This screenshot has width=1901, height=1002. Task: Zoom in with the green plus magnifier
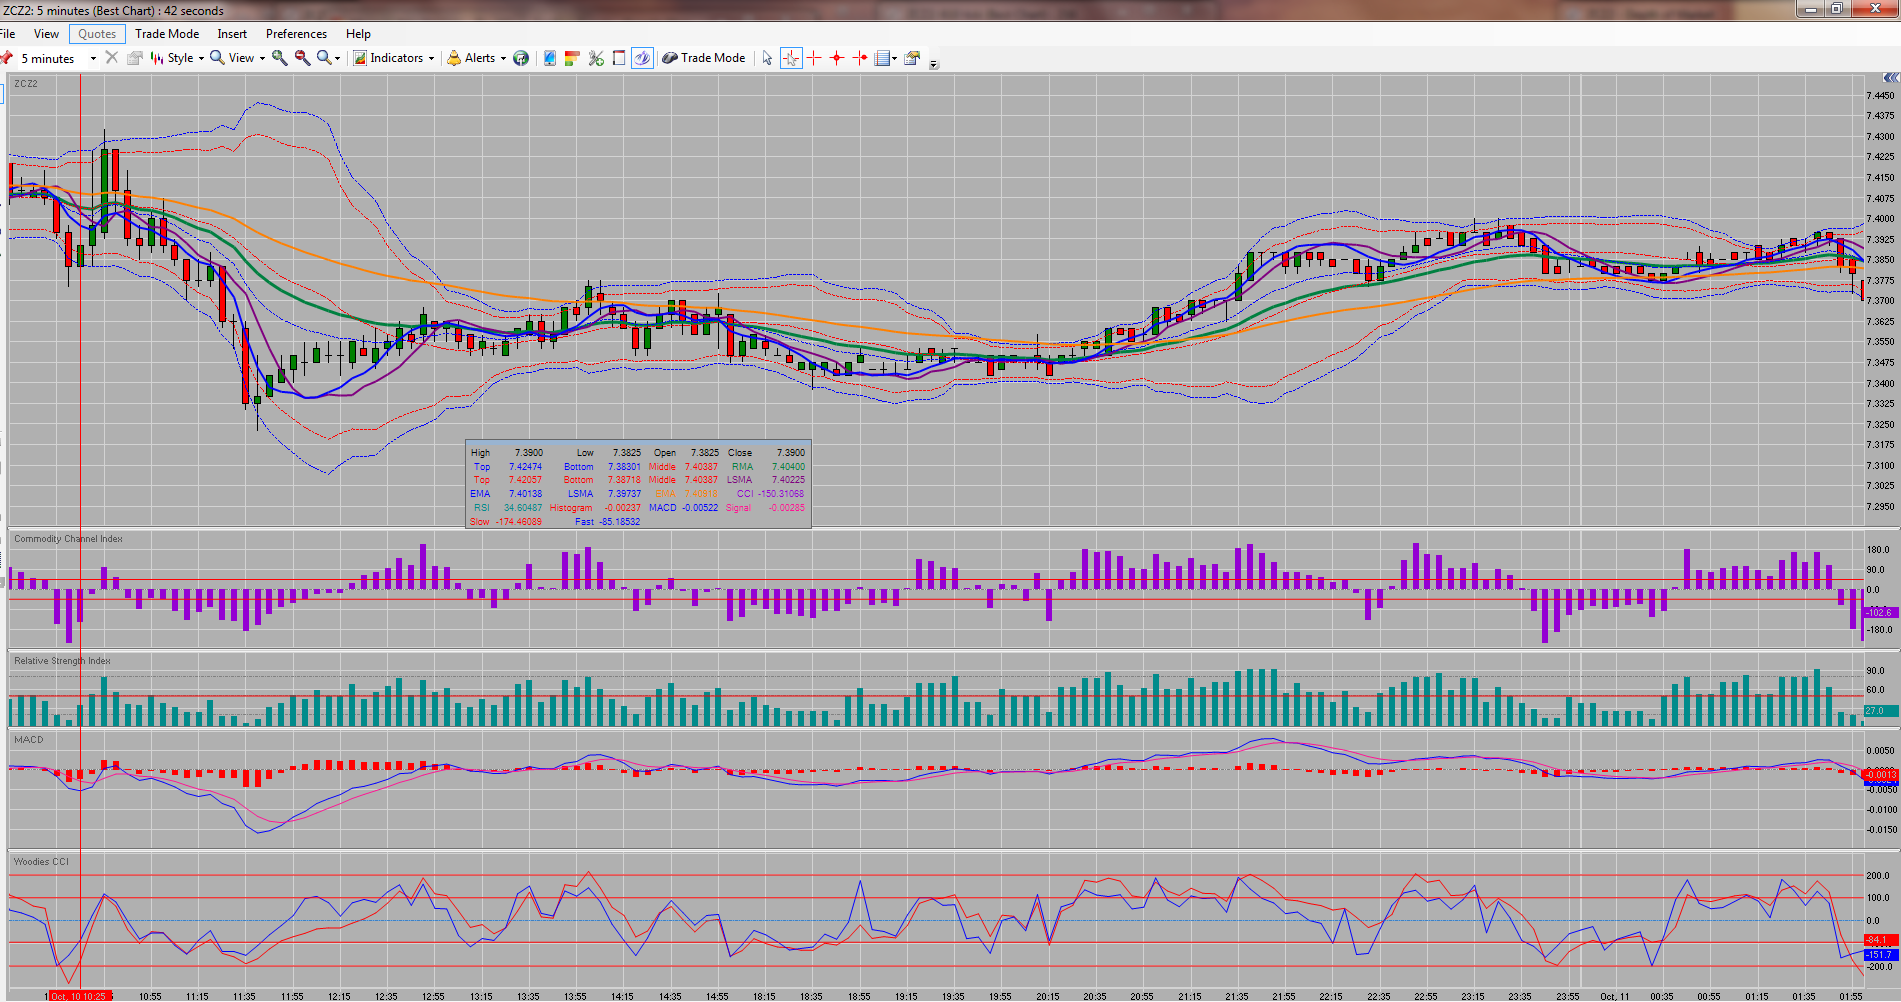click(280, 58)
